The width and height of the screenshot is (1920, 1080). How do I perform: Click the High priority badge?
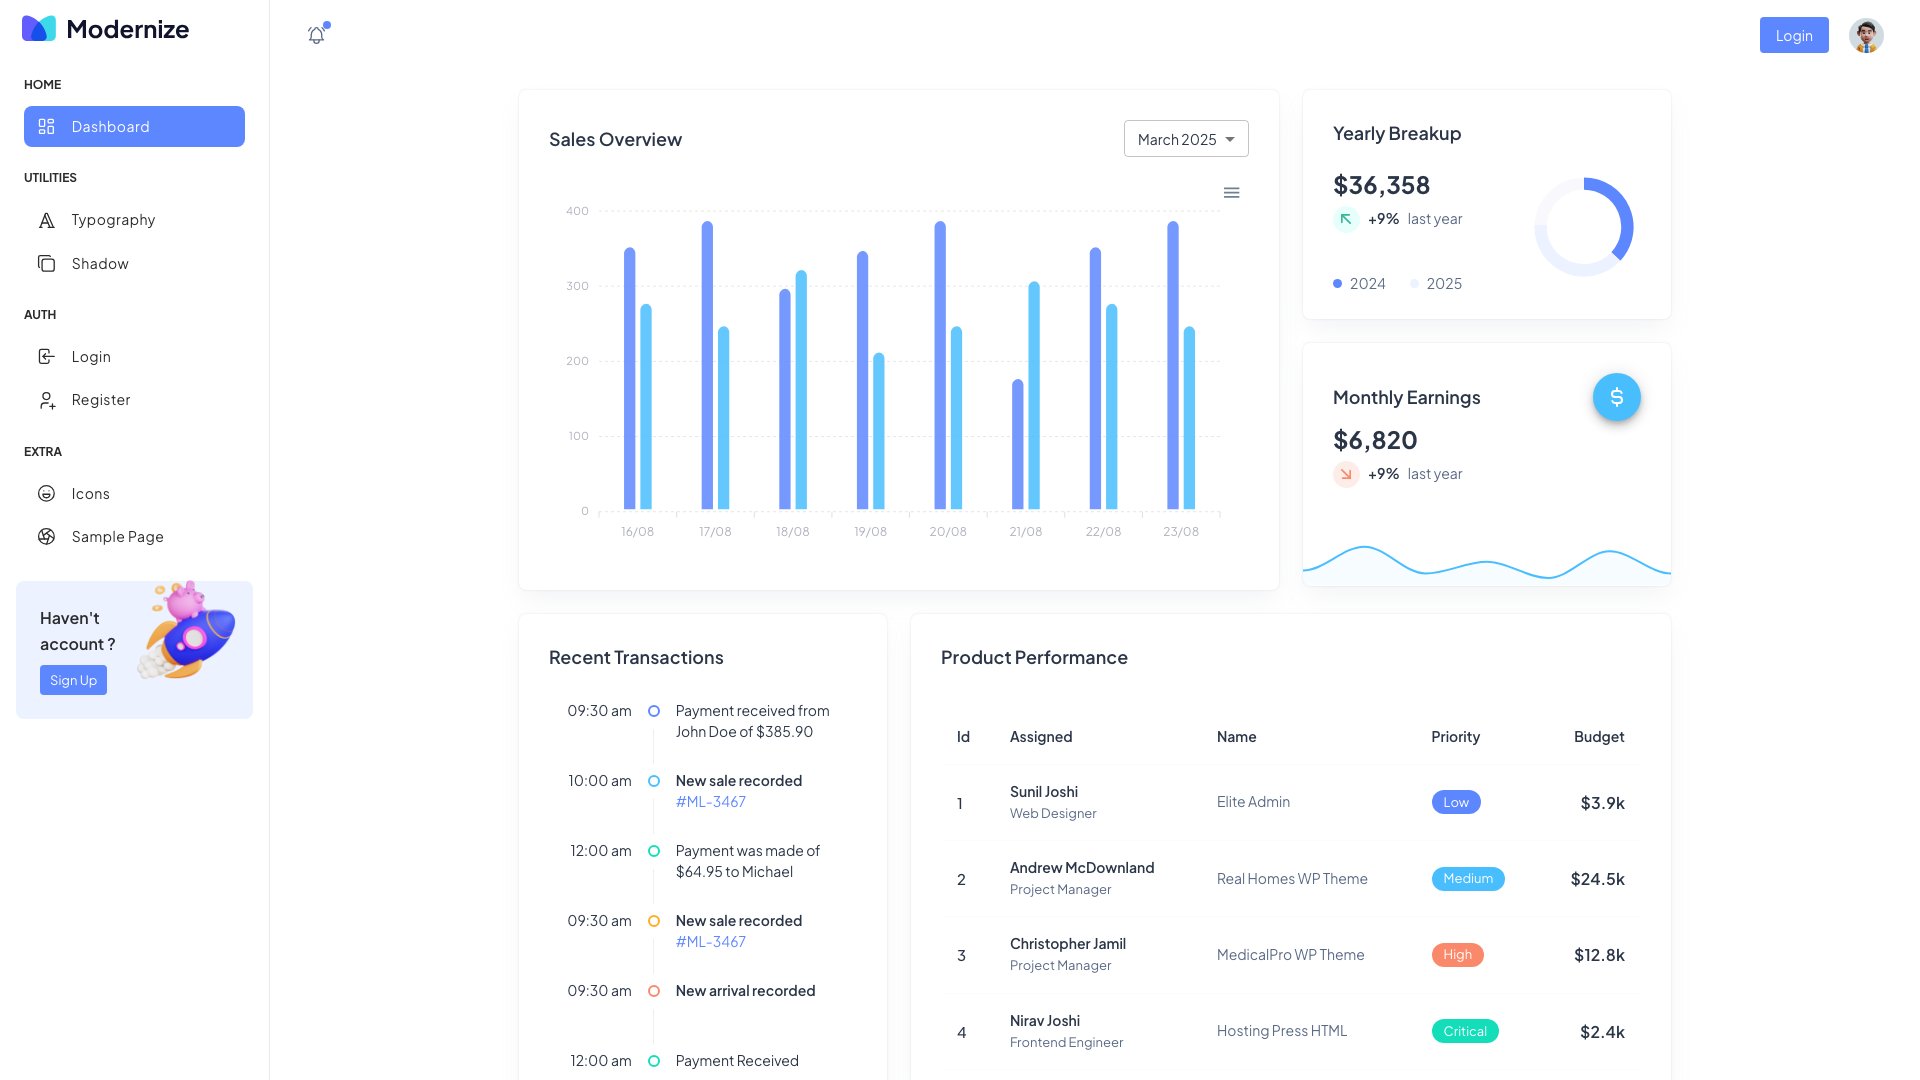tap(1457, 955)
